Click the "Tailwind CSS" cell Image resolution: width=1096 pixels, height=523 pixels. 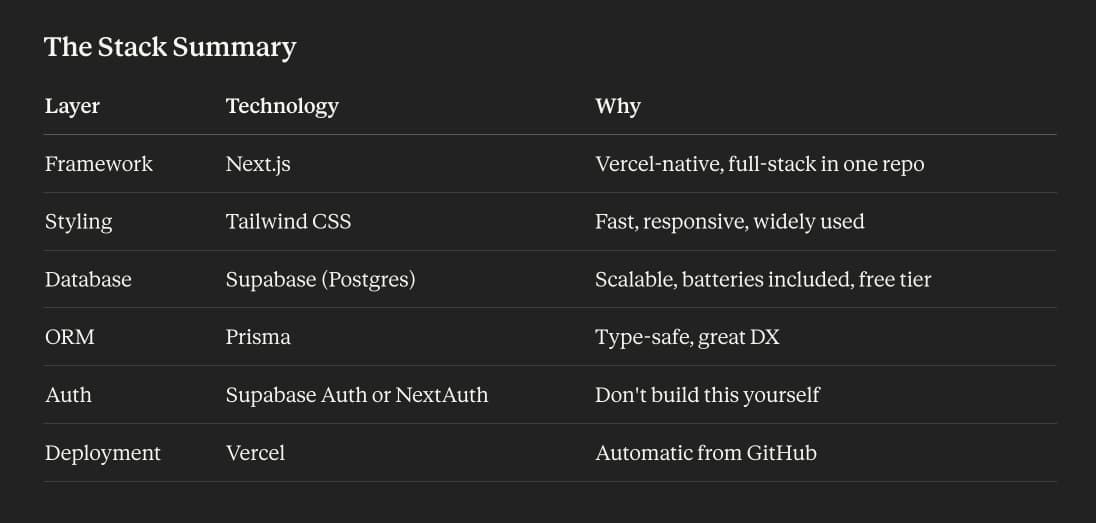288,222
